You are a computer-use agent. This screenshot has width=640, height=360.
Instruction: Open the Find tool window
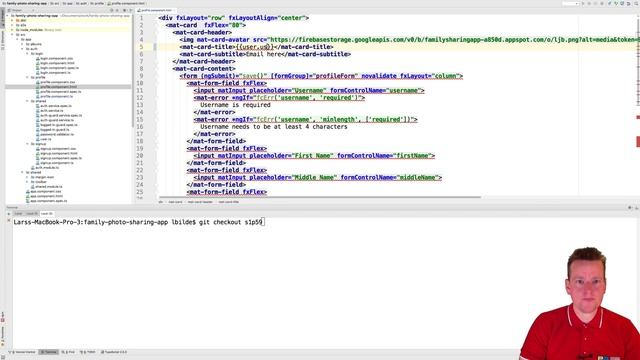(69, 352)
